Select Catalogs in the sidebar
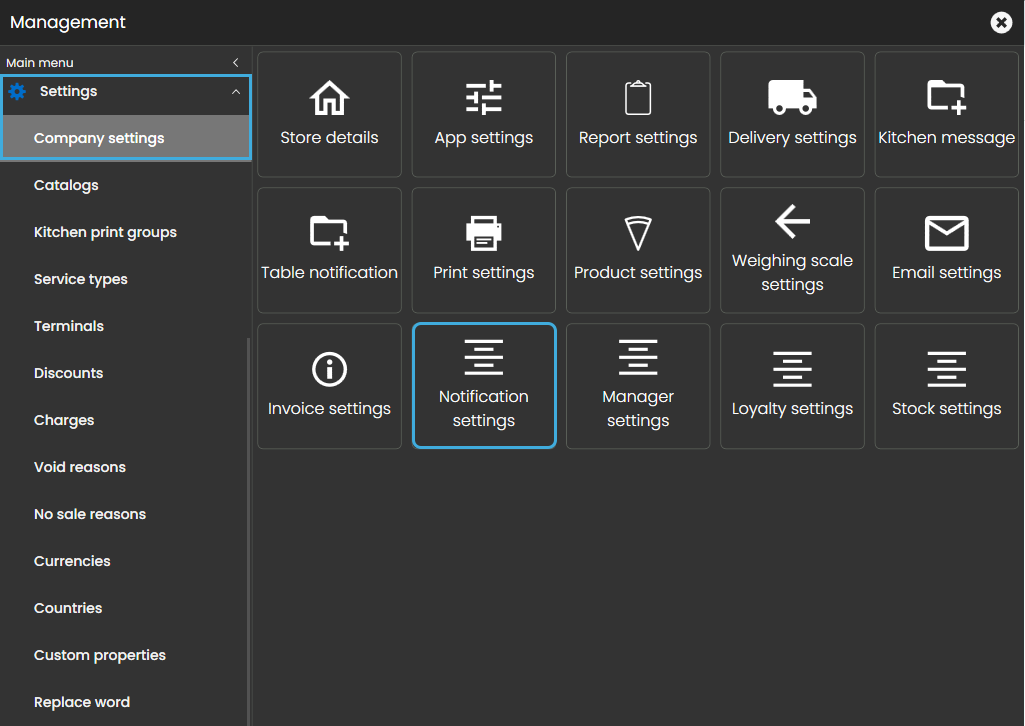Image resolution: width=1025 pixels, height=726 pixels. tap(66, 185)
